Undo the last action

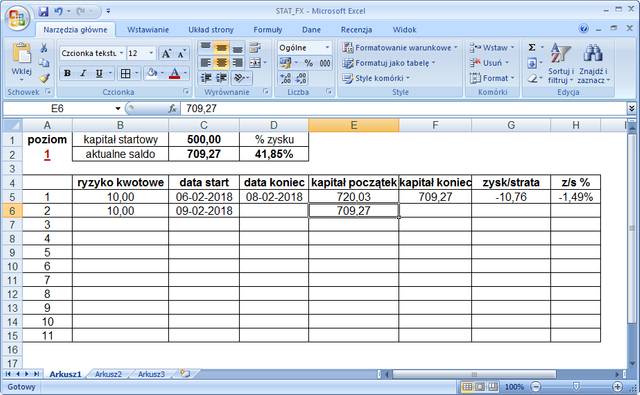tap(58, 11)
